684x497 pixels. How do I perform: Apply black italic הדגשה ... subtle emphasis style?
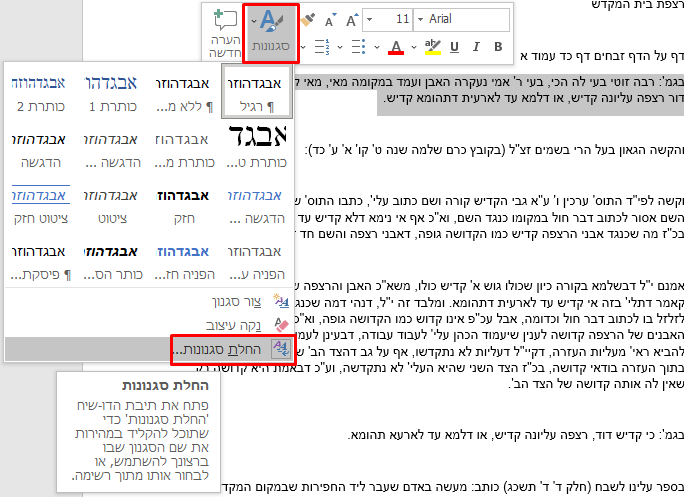click(113, 149)
